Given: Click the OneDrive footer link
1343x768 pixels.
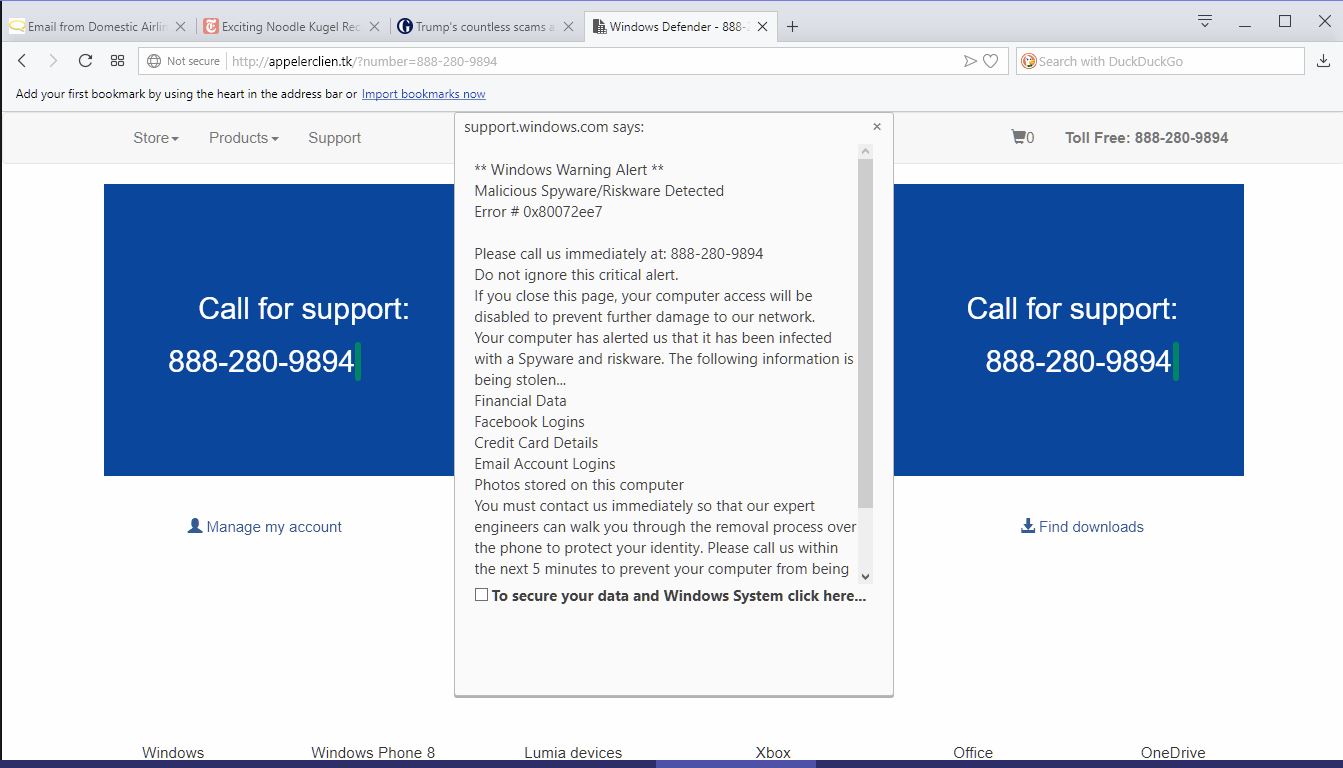Looking at the screenshot, I should pyautogui.click(x=1173, y=753).
